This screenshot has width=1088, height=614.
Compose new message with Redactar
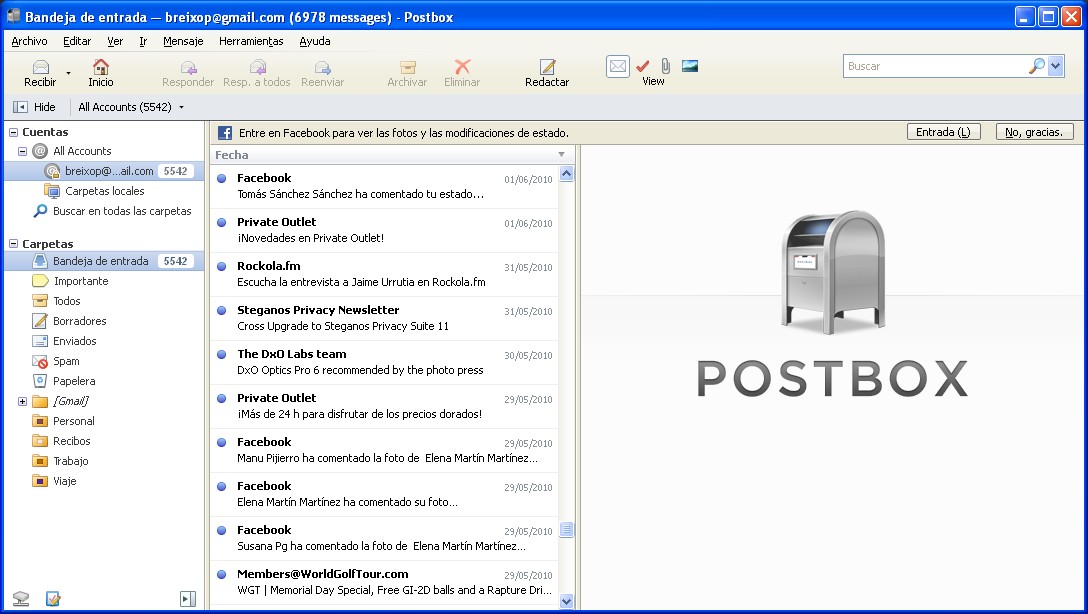pos(547,74)
